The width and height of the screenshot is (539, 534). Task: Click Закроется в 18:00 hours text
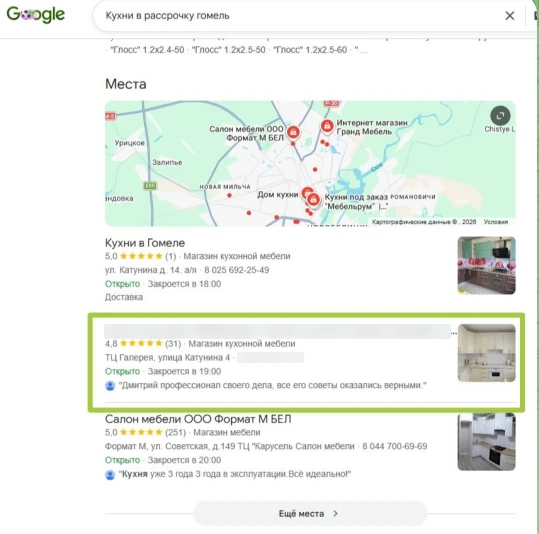tap(184, 284)
